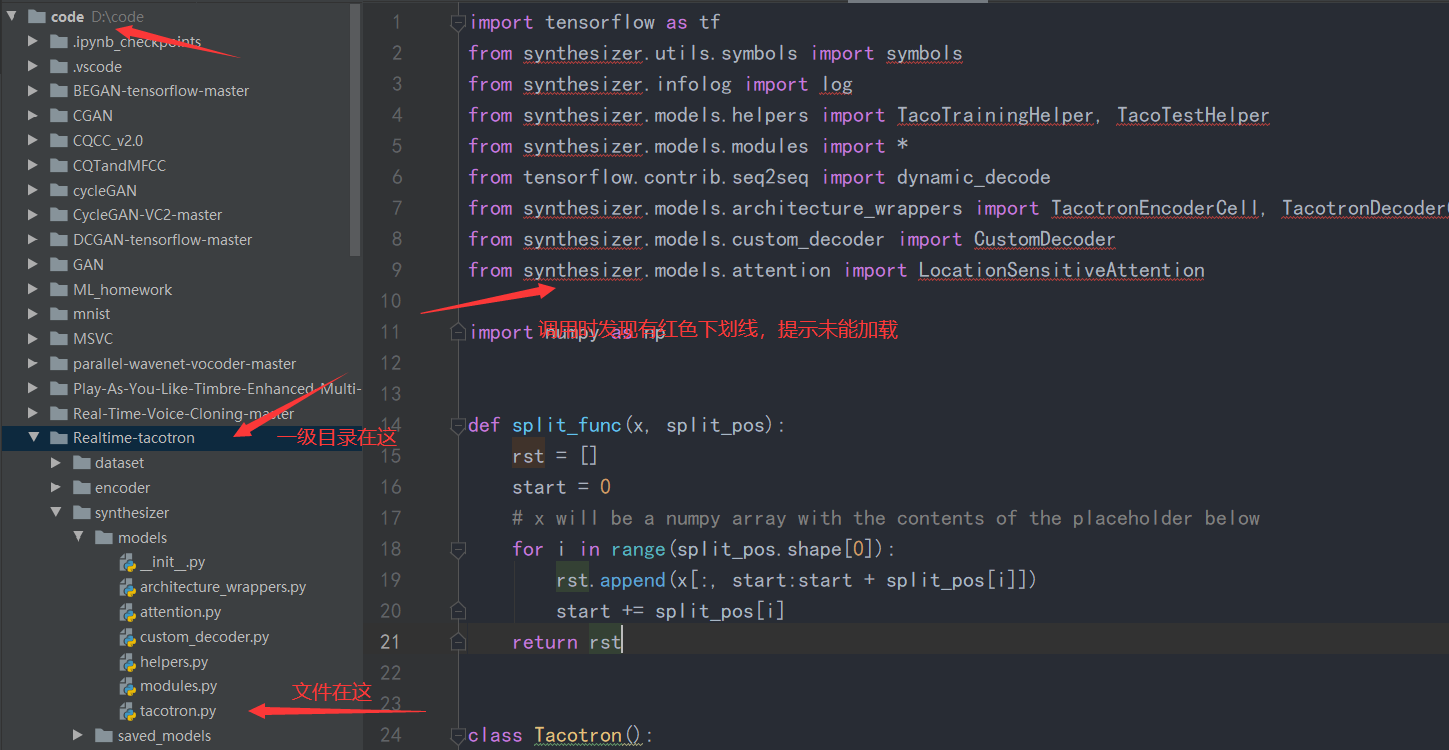Click the attention.py Python file icon

(x=127, y=612)
